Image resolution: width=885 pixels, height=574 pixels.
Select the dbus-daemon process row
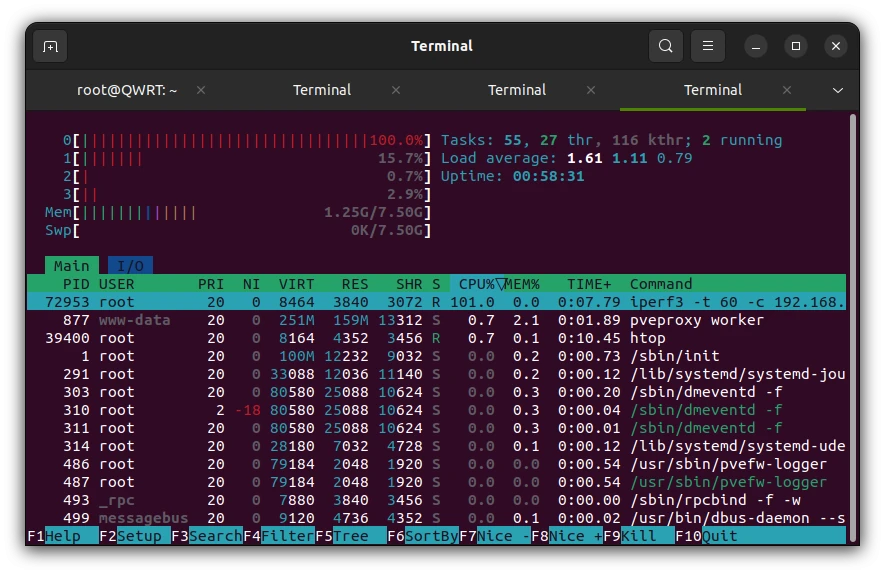[x=436, y=518]
